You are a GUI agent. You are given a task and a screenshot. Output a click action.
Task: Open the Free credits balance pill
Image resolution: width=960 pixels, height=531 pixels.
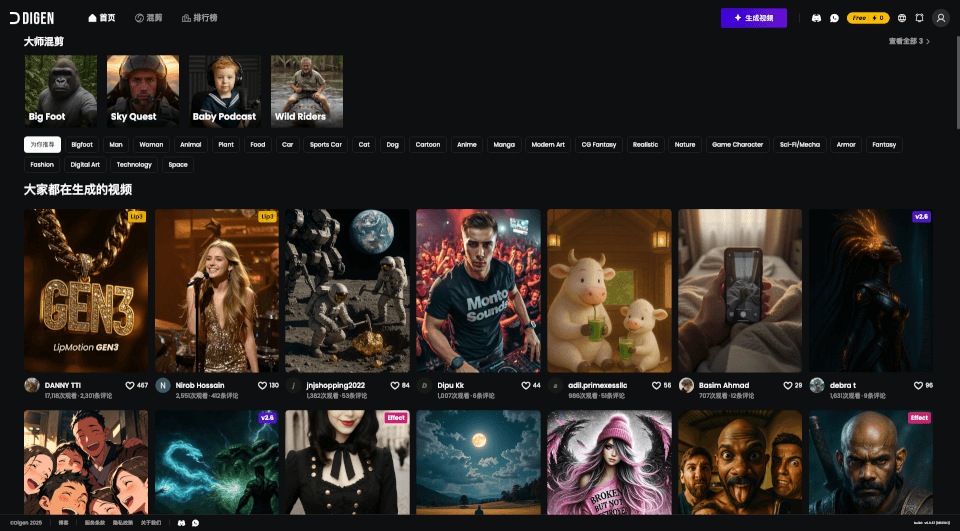coord(867,18)
